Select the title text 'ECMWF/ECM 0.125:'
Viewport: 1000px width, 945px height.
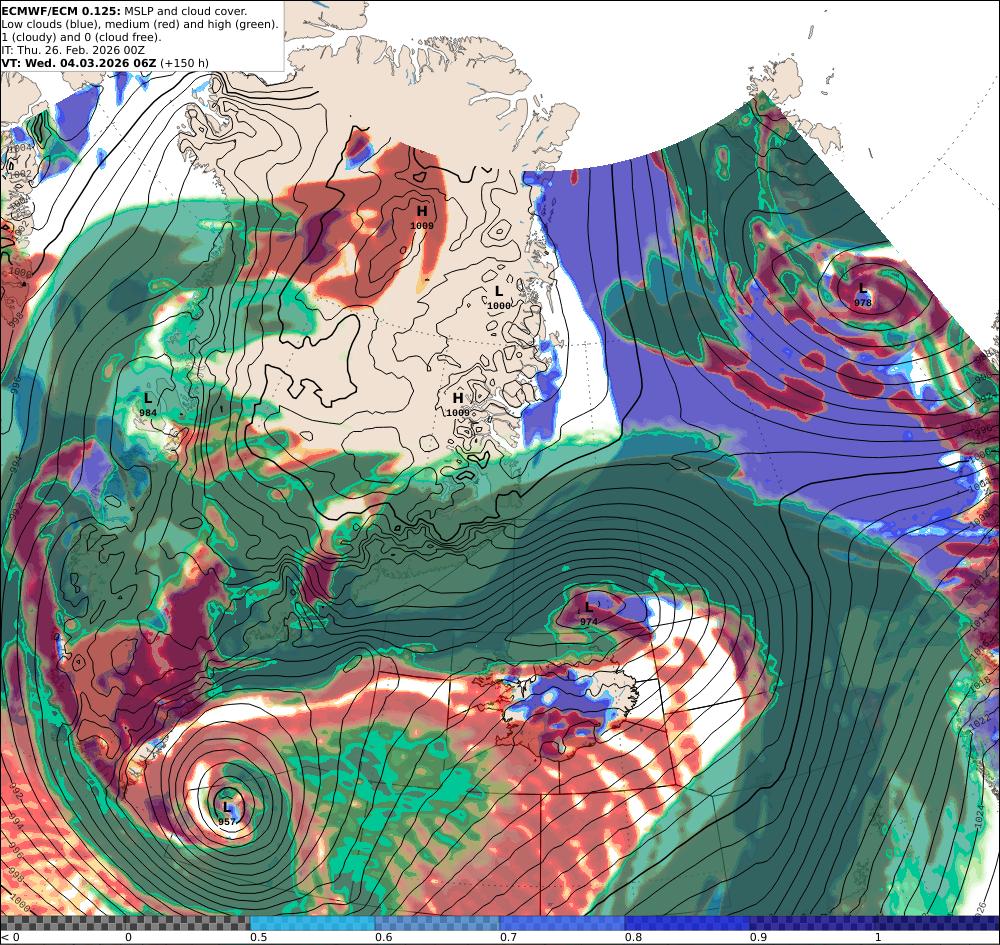[61, 11]
